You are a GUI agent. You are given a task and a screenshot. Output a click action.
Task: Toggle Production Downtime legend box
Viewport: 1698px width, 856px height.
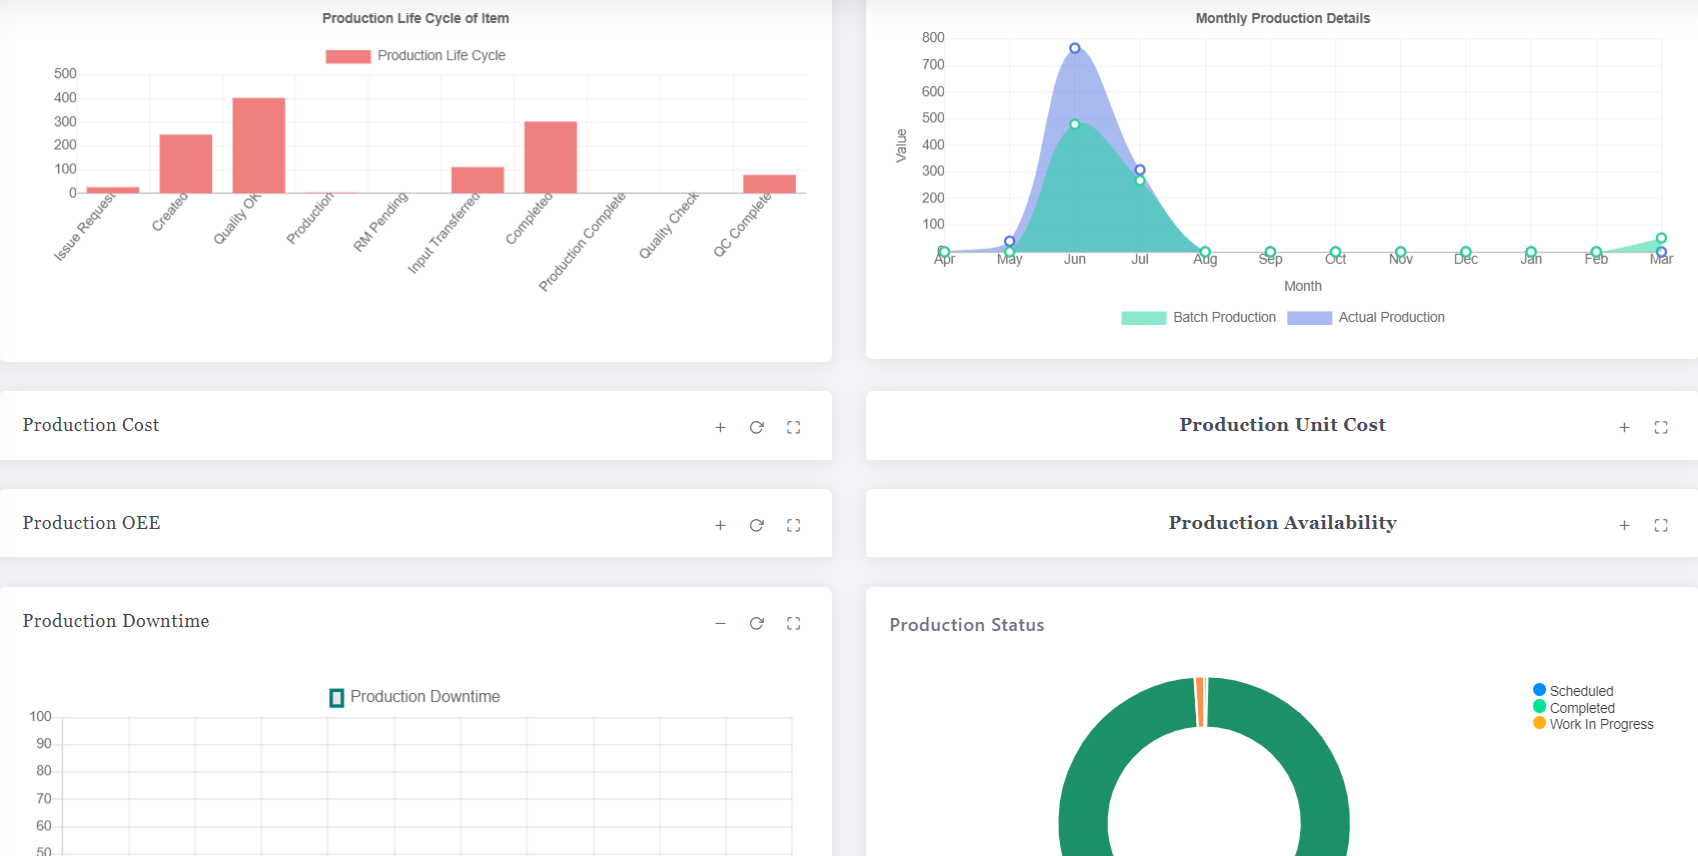[x=337, y=697]
